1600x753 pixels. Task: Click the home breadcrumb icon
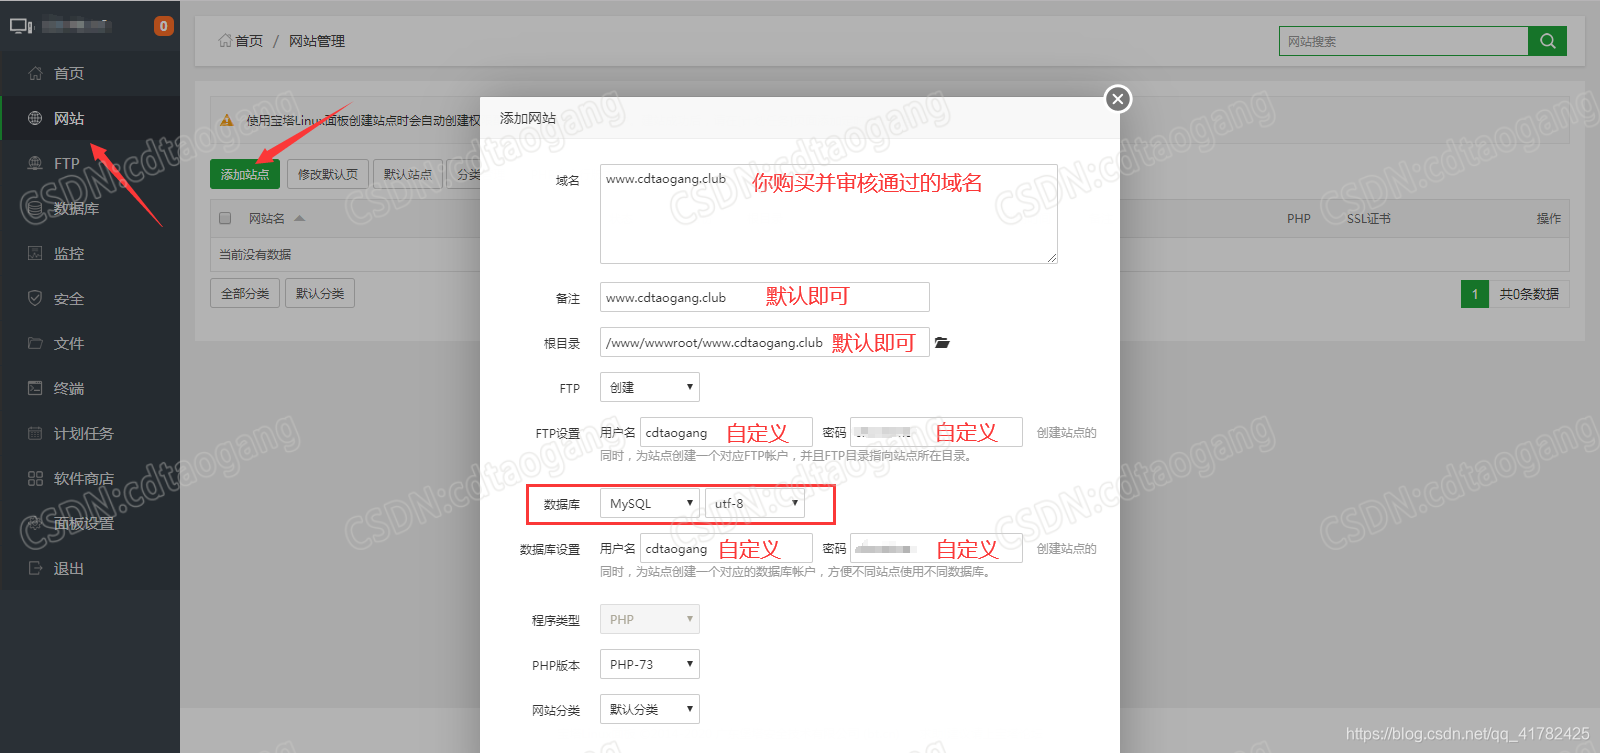tap(225, 41)
